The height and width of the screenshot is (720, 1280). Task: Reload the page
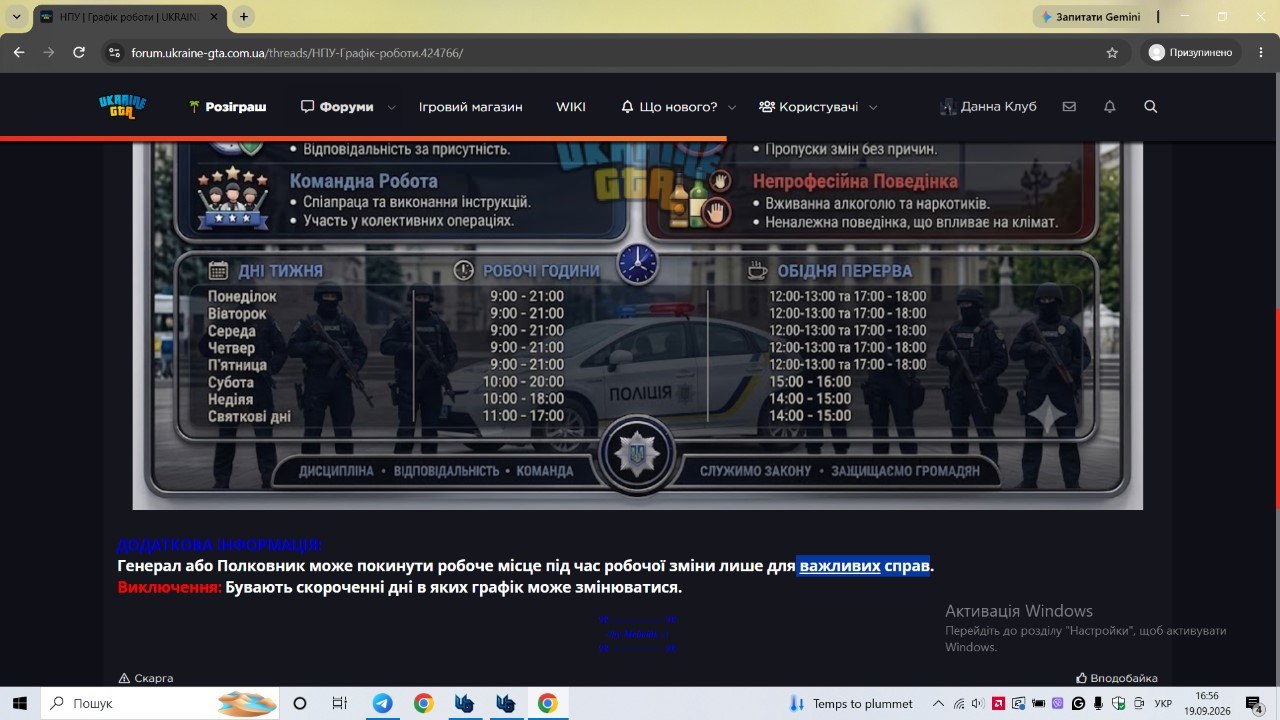[79, 53]
